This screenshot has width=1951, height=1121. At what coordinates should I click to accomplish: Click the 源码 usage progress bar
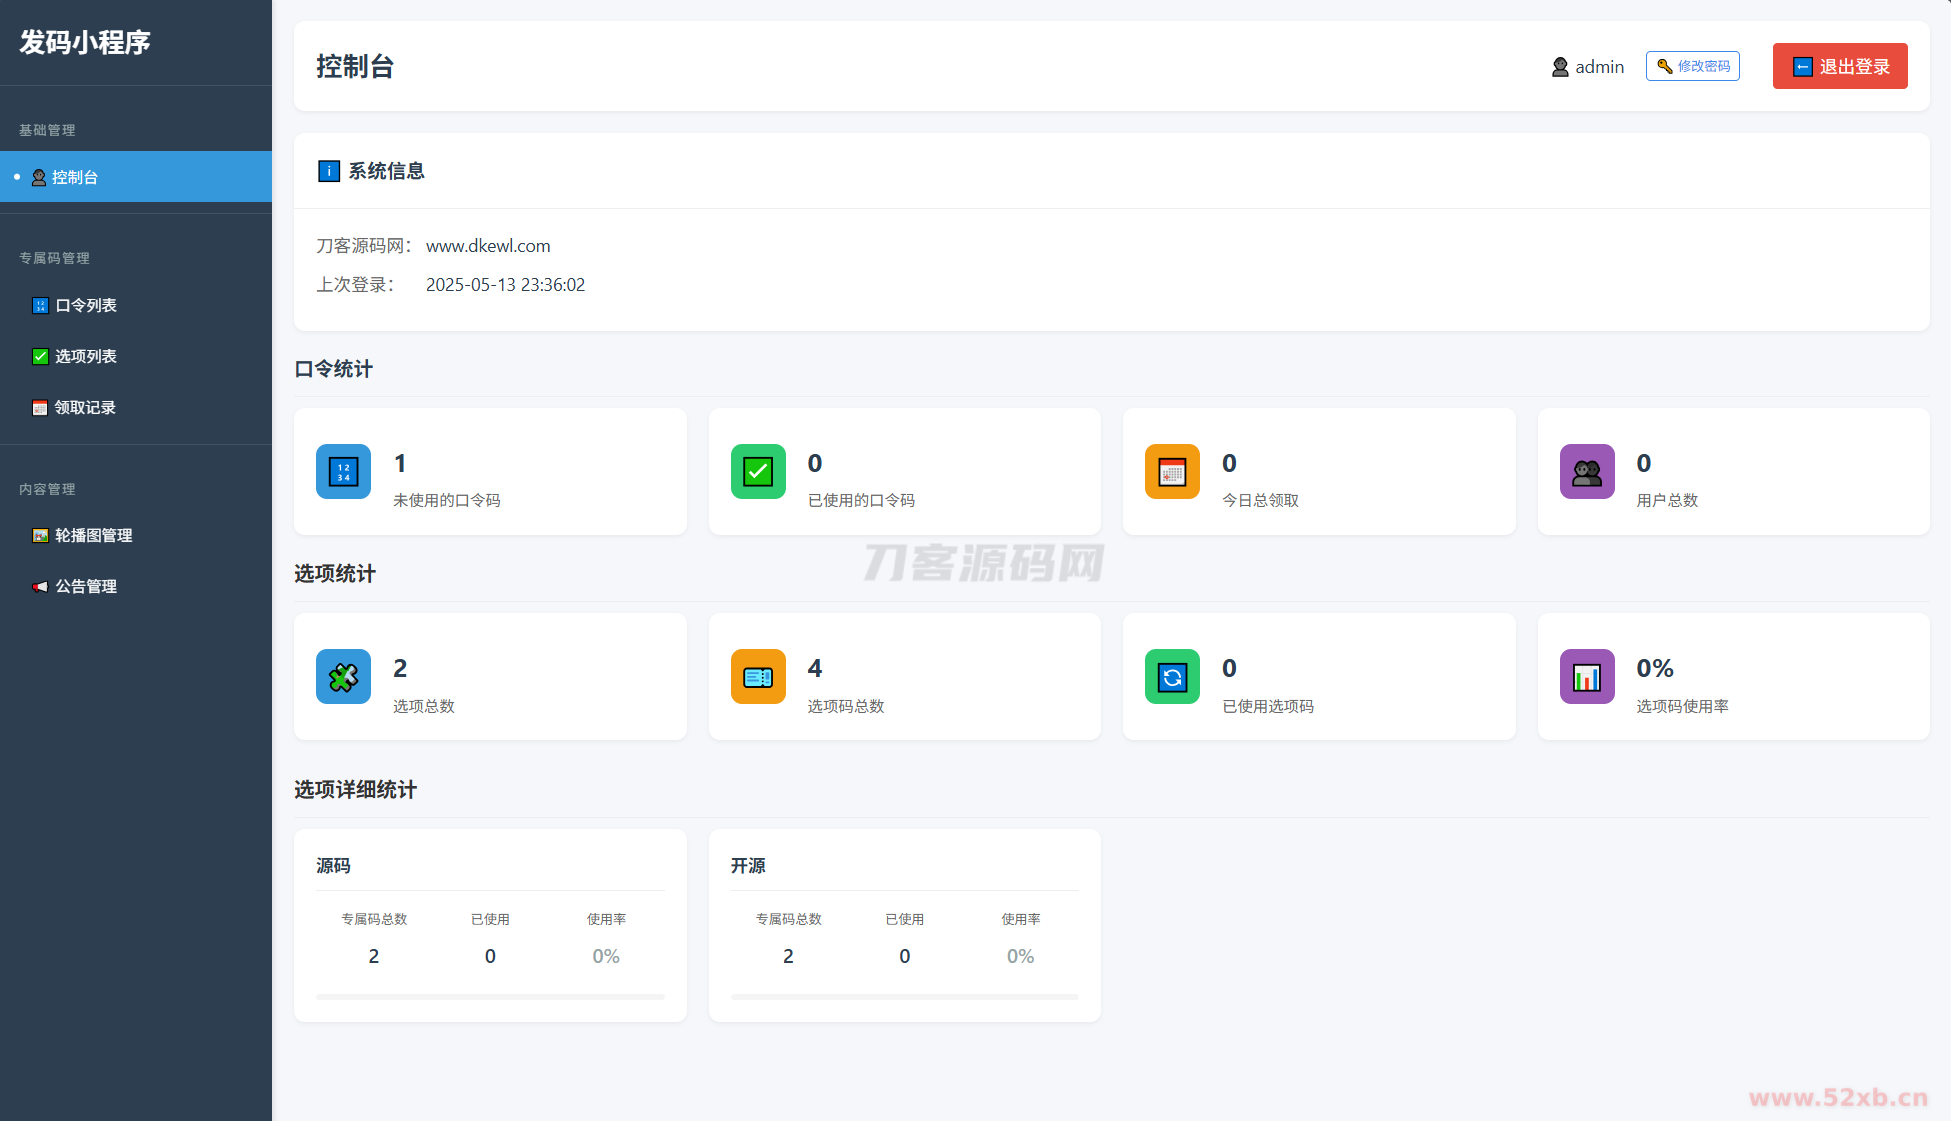490,996
